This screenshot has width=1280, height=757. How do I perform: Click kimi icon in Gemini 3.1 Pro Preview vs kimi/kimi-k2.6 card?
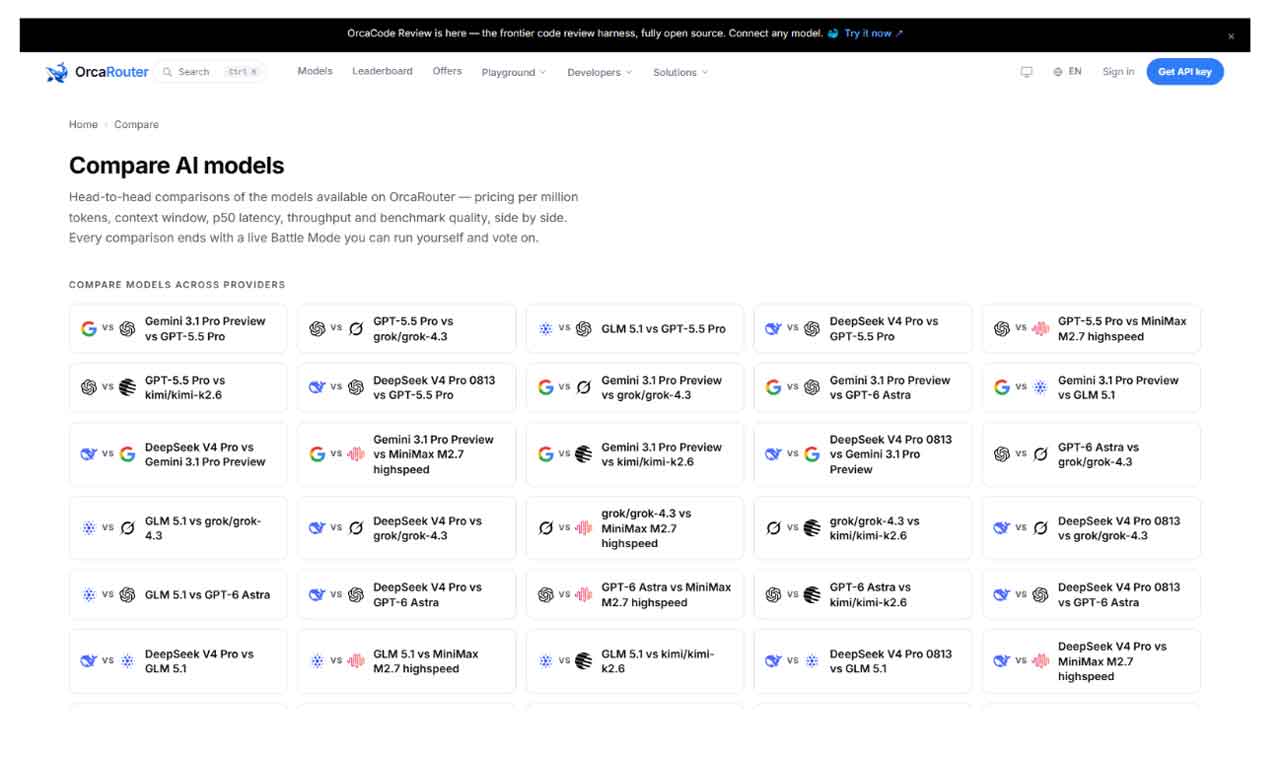tap(584, 454)
